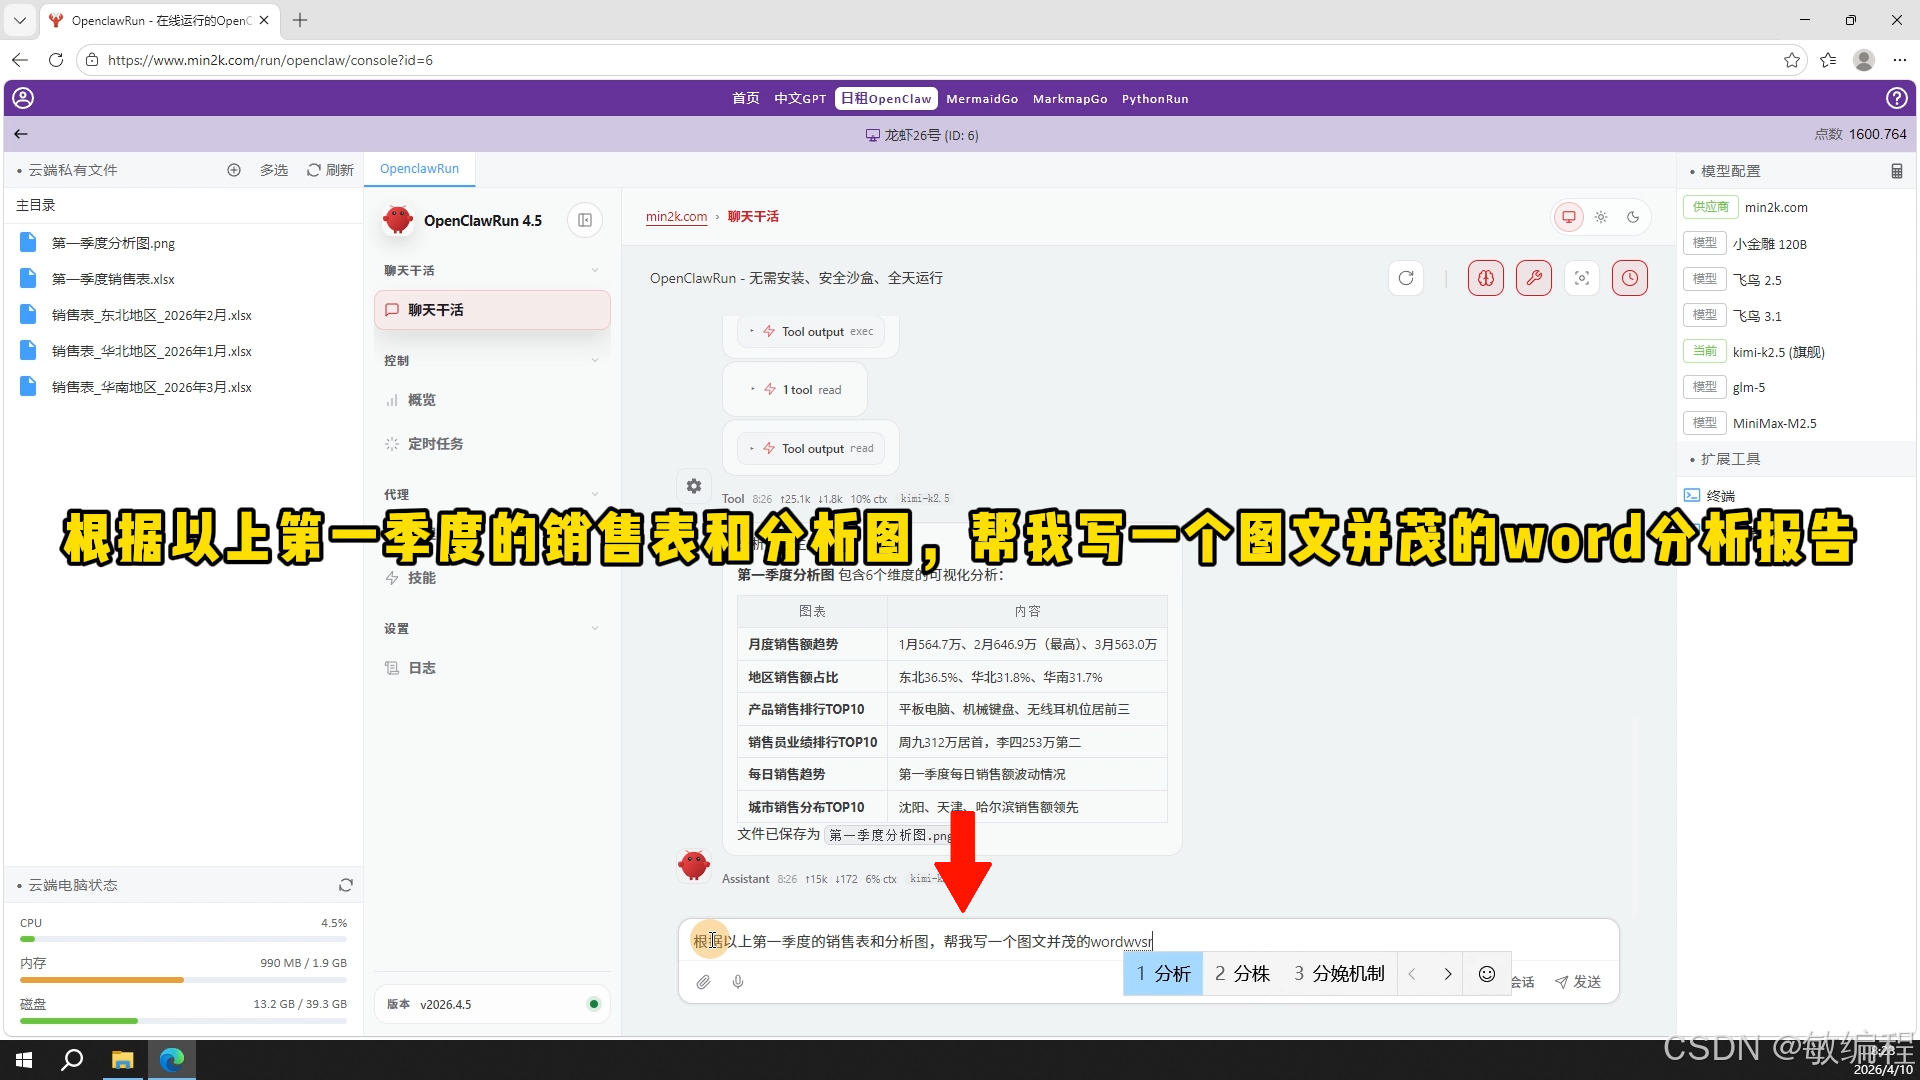This screenshot has height=1080, width=1920.
Task: Click the screen capture icon
Action: coord(1581,278)
